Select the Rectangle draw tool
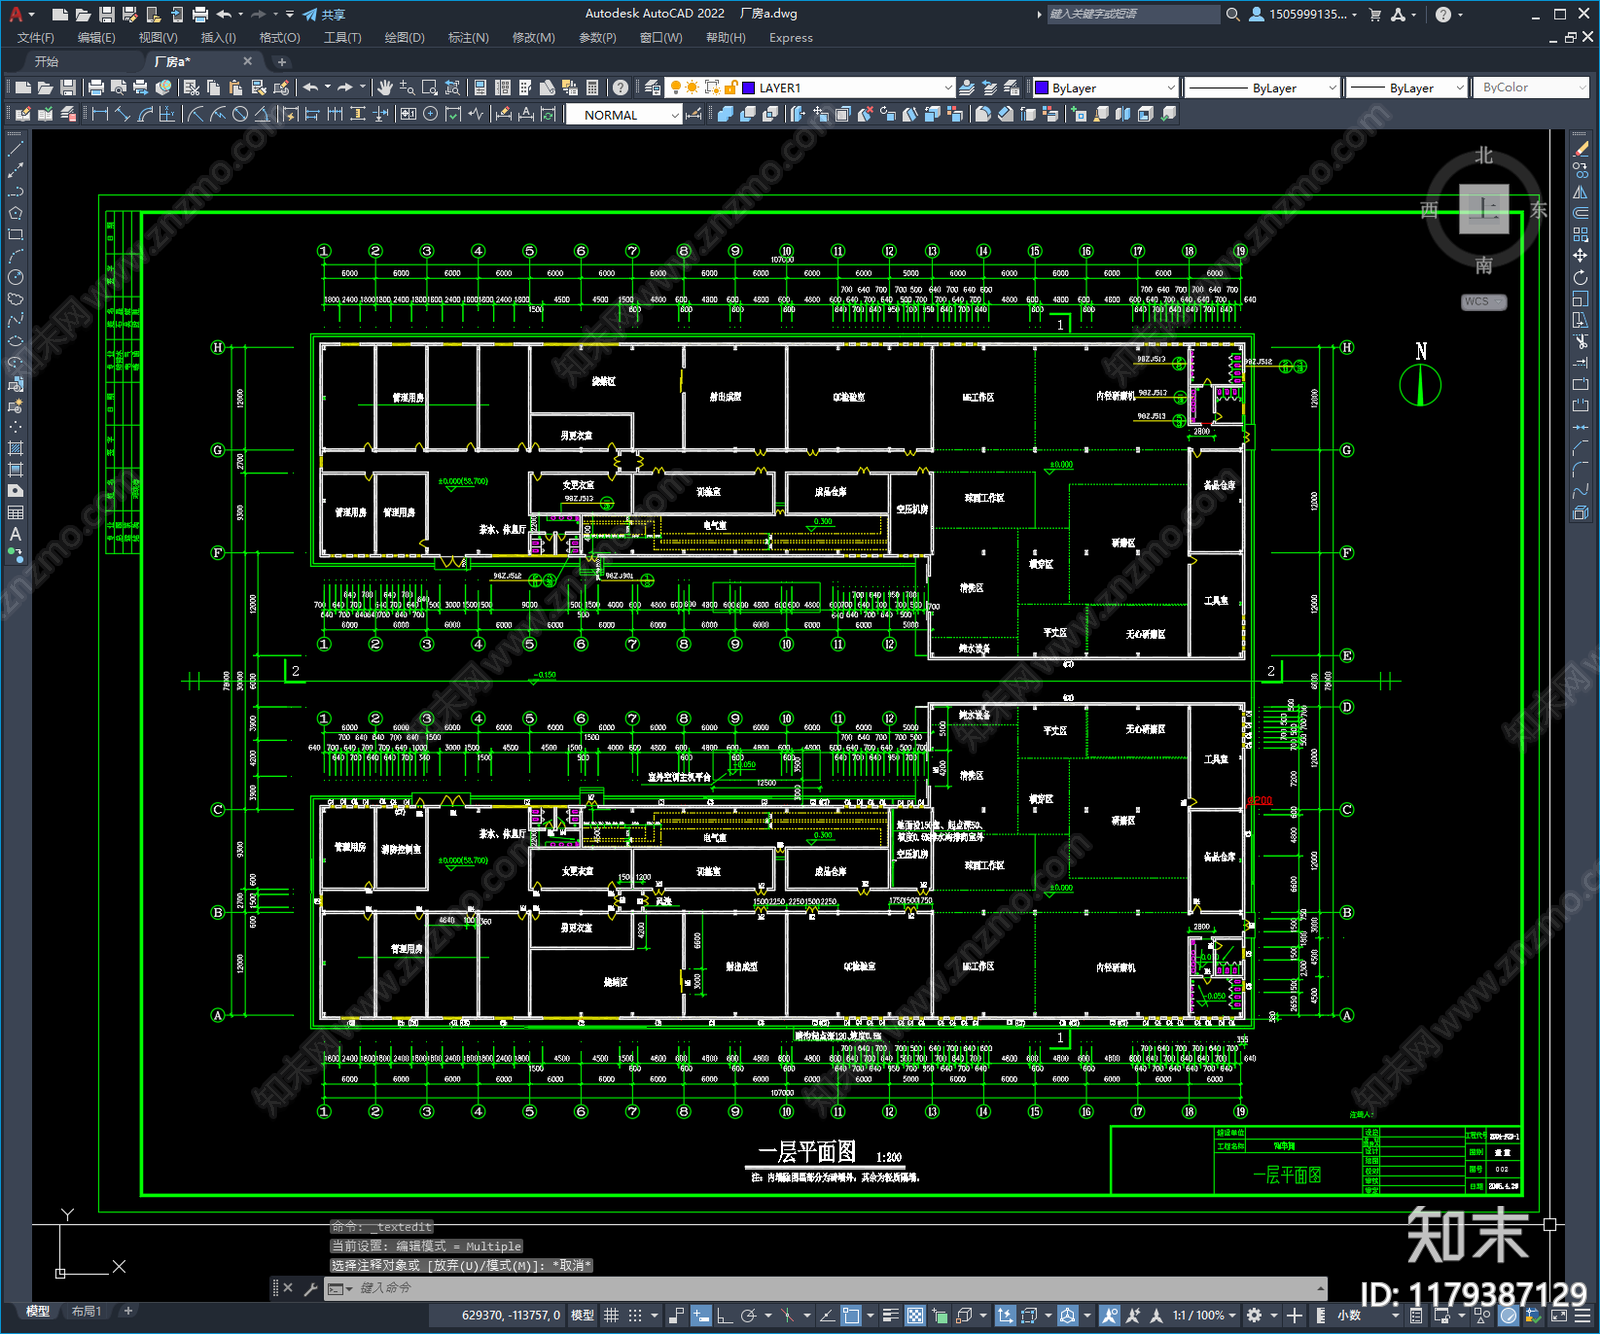This screenshot has height=1334, width=1600. (x=15, y=235)
